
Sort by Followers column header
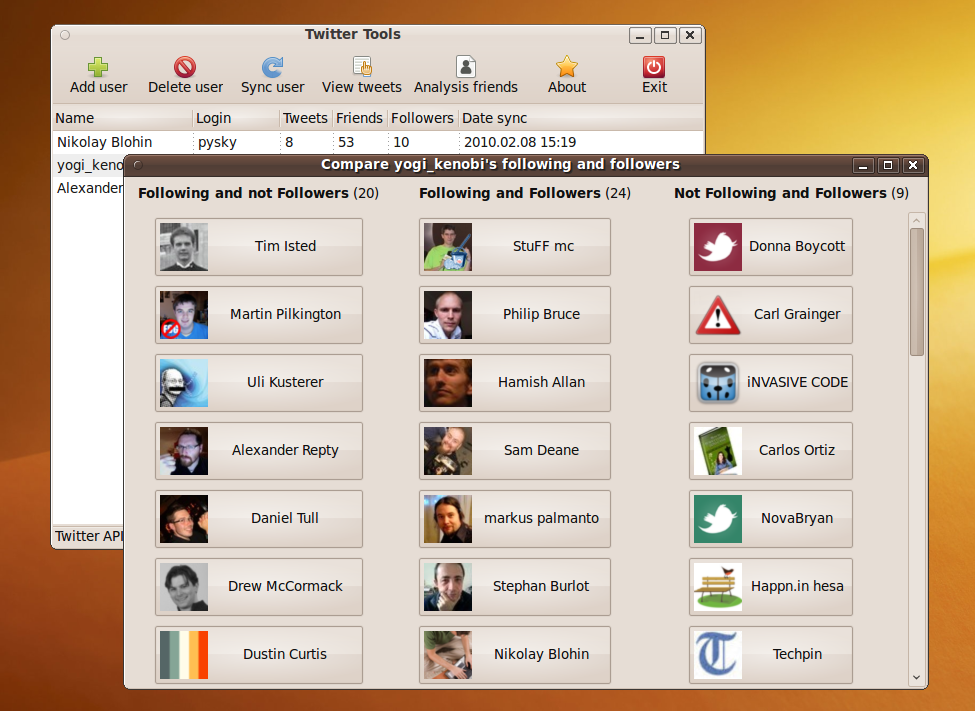click(x=423, y=118)
